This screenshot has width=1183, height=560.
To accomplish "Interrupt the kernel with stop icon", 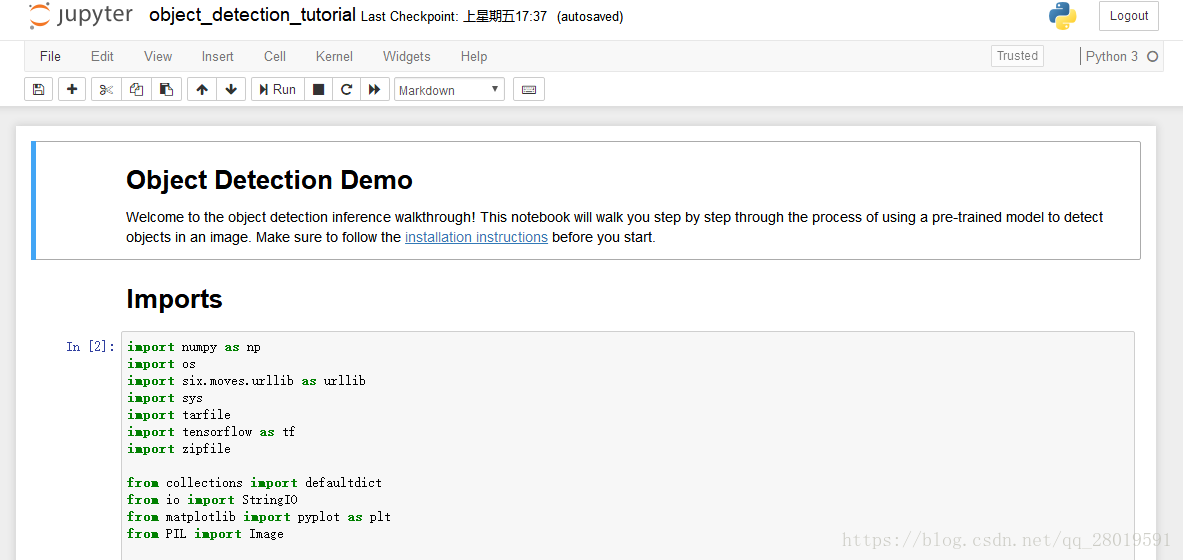I will tap(319, 90).
